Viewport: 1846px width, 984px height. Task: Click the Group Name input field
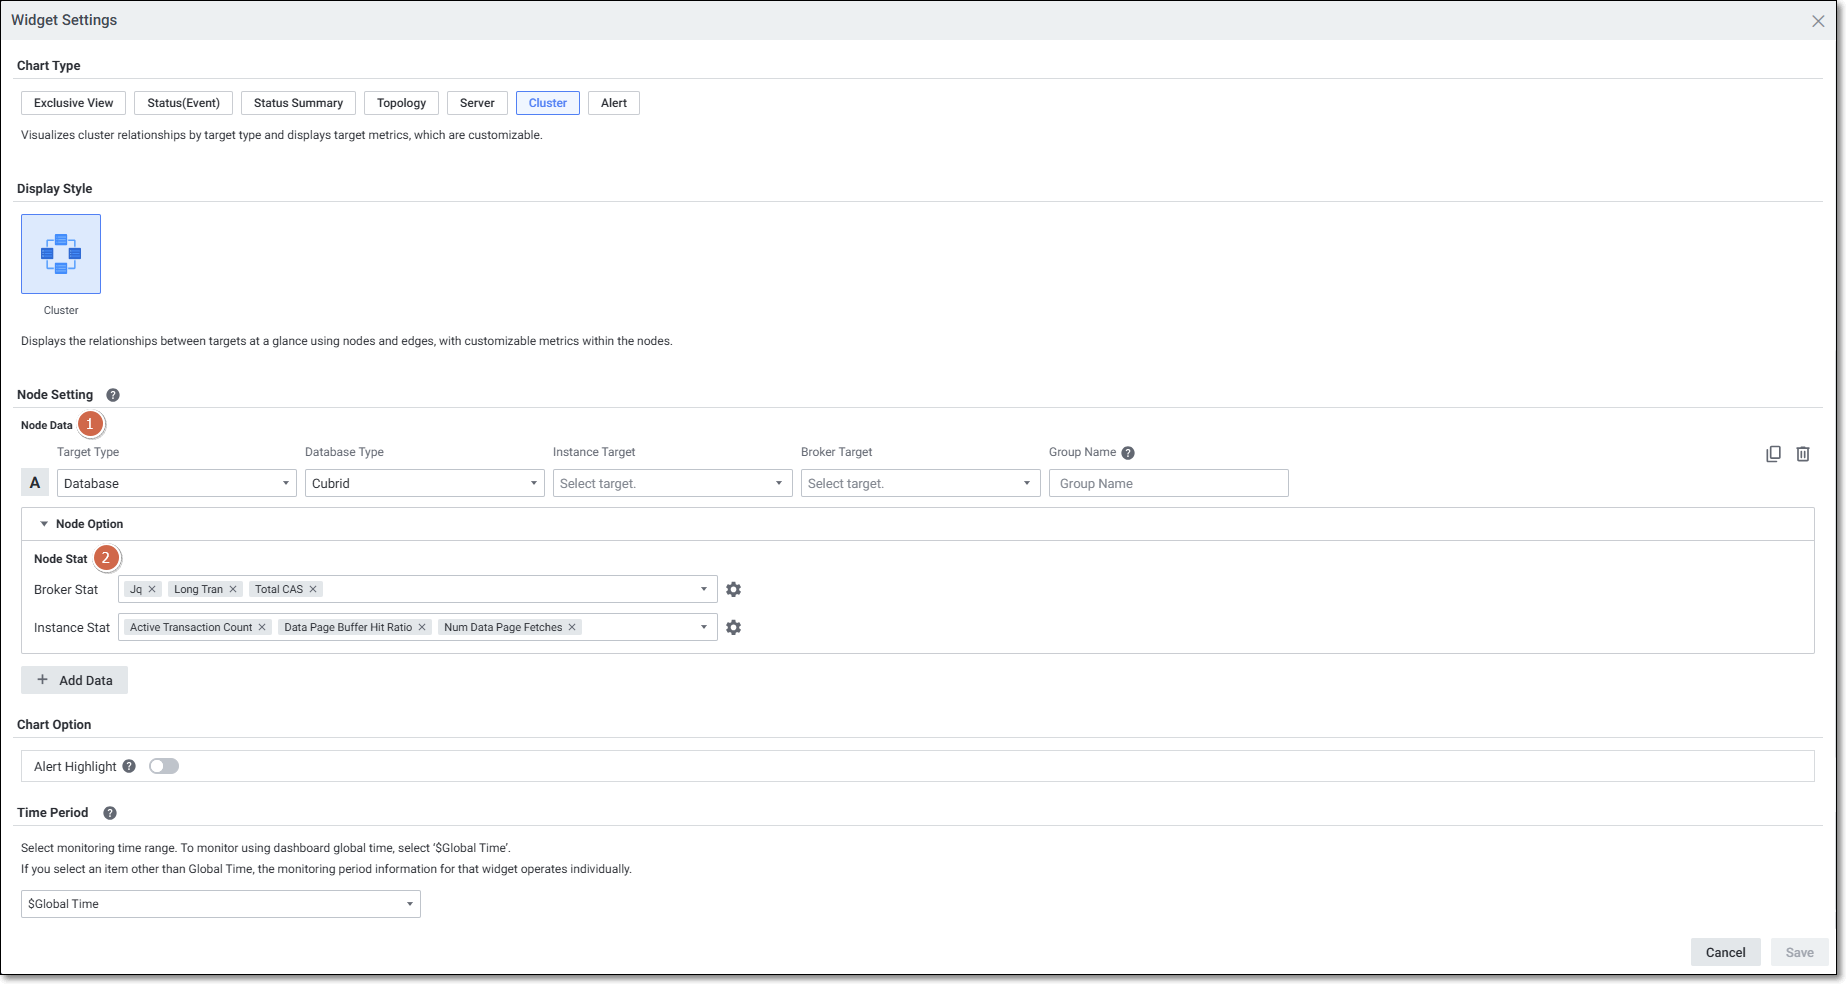click(x=1168, y=484)
